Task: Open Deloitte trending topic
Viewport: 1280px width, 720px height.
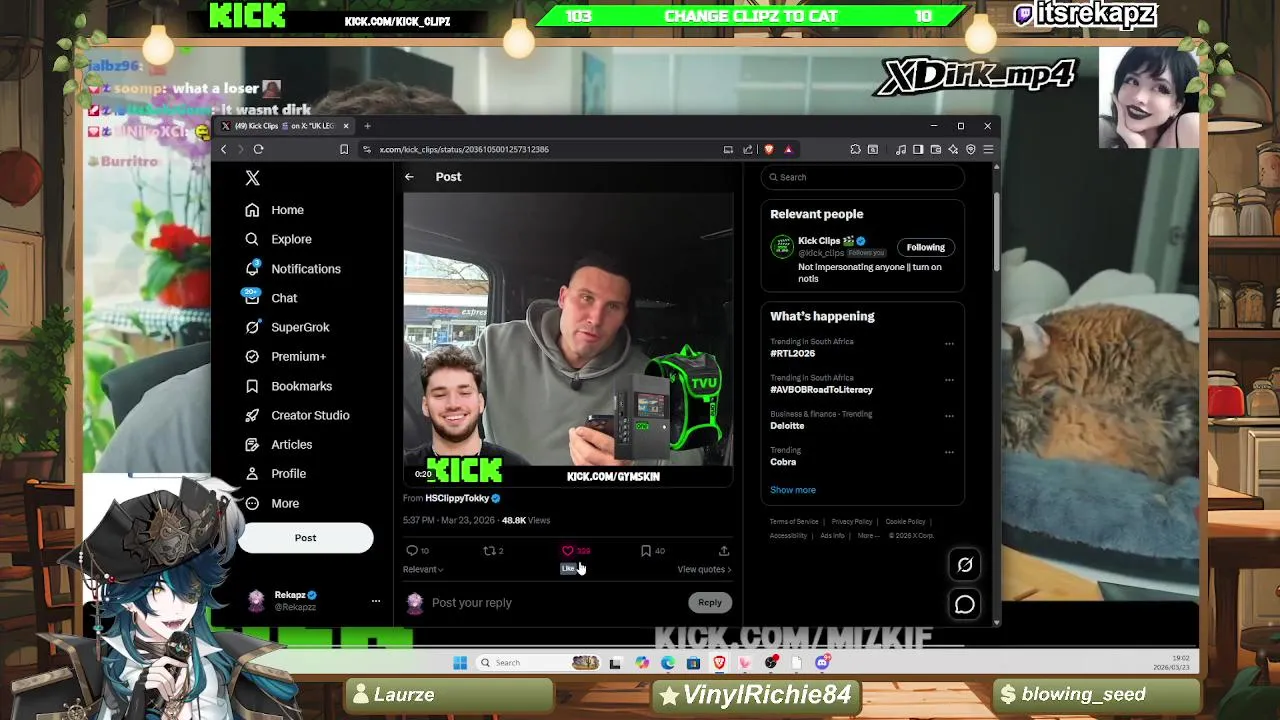Action: 787,426
